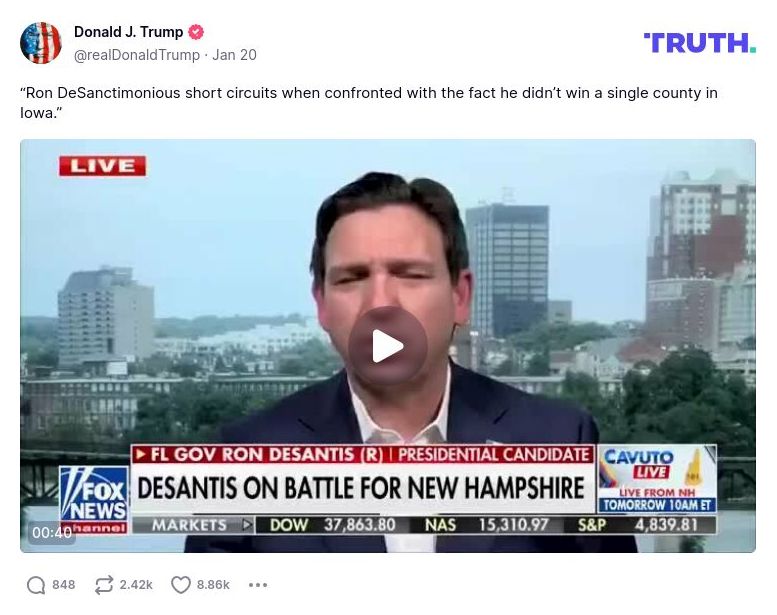Open the flag-themed profile avatar

coord(41,43)
